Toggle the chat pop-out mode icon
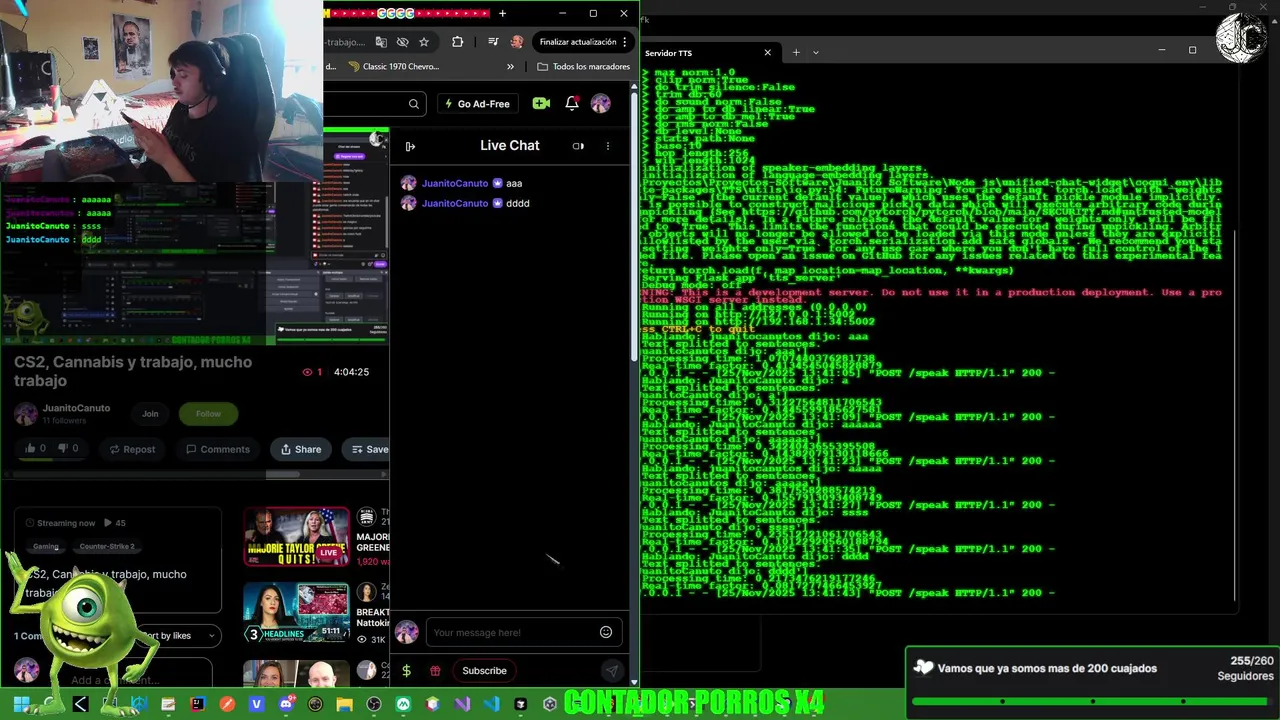1280x720 pixels. tap(578, 146)
